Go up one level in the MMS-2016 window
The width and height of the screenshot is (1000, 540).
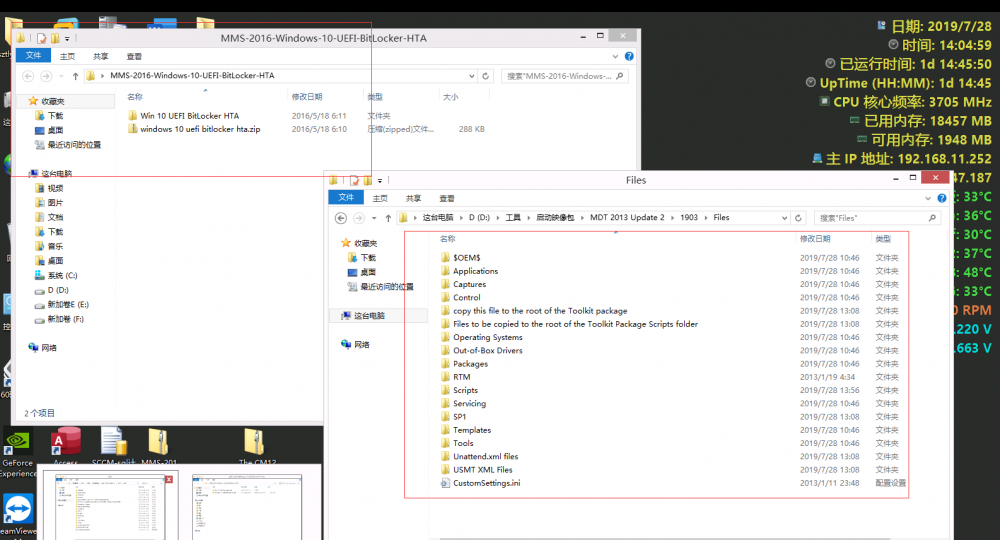coord(75,76)
